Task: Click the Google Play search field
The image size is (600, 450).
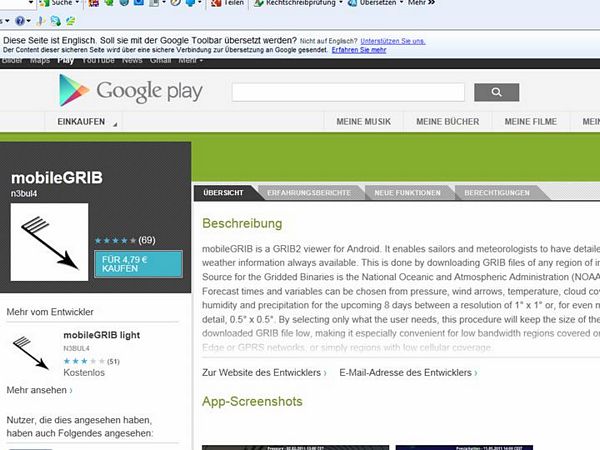Action: (348, 93)
